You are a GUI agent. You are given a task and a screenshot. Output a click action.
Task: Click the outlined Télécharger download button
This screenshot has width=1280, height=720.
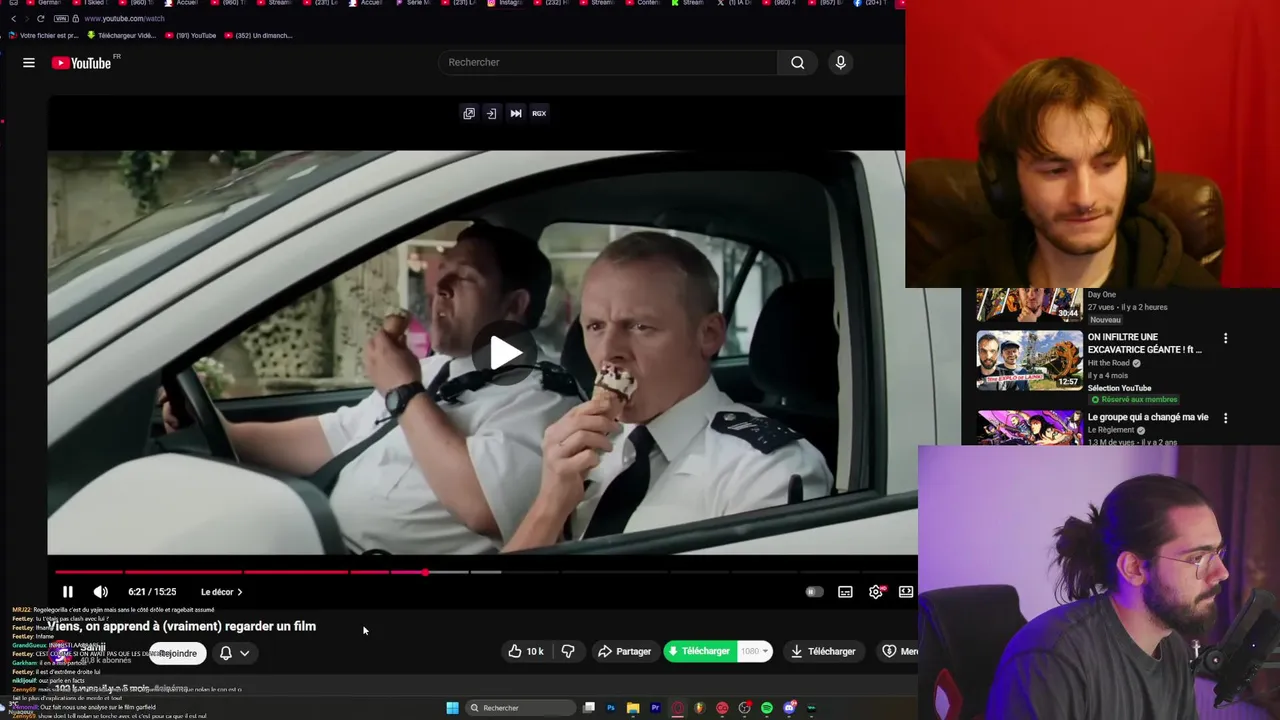click(823, 651)
